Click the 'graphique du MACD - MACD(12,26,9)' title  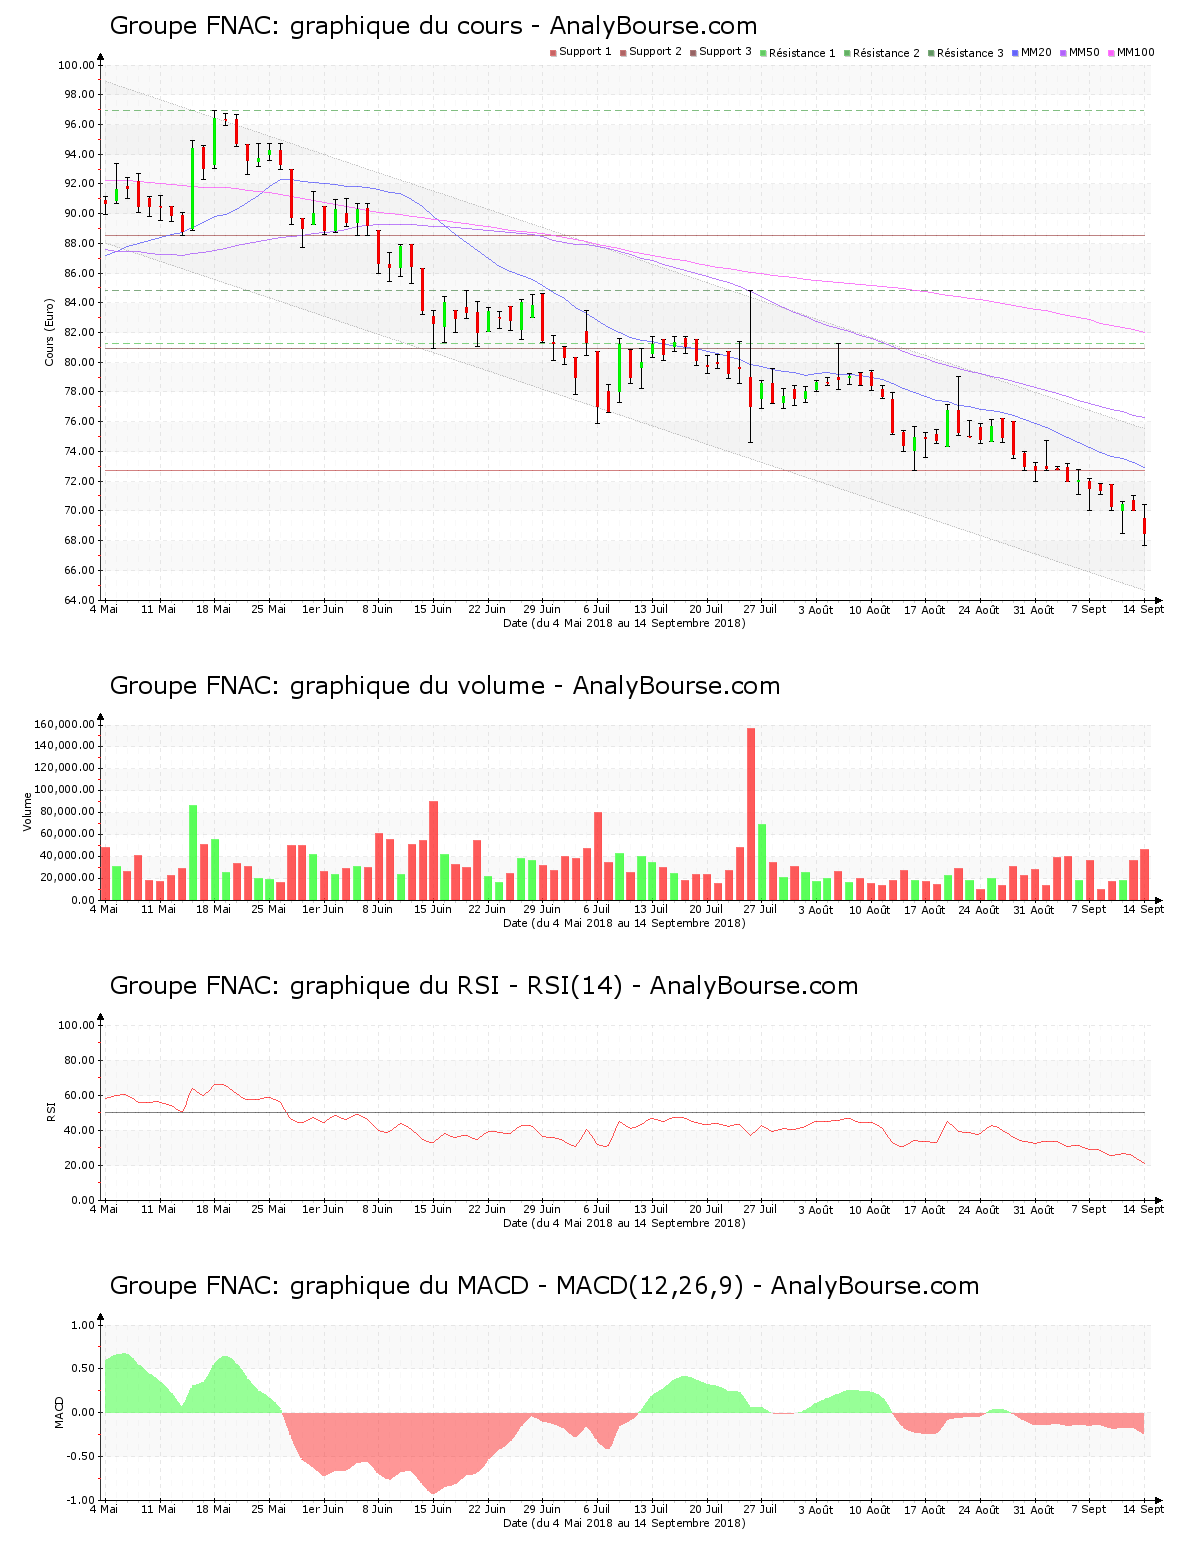[544, 1286]
